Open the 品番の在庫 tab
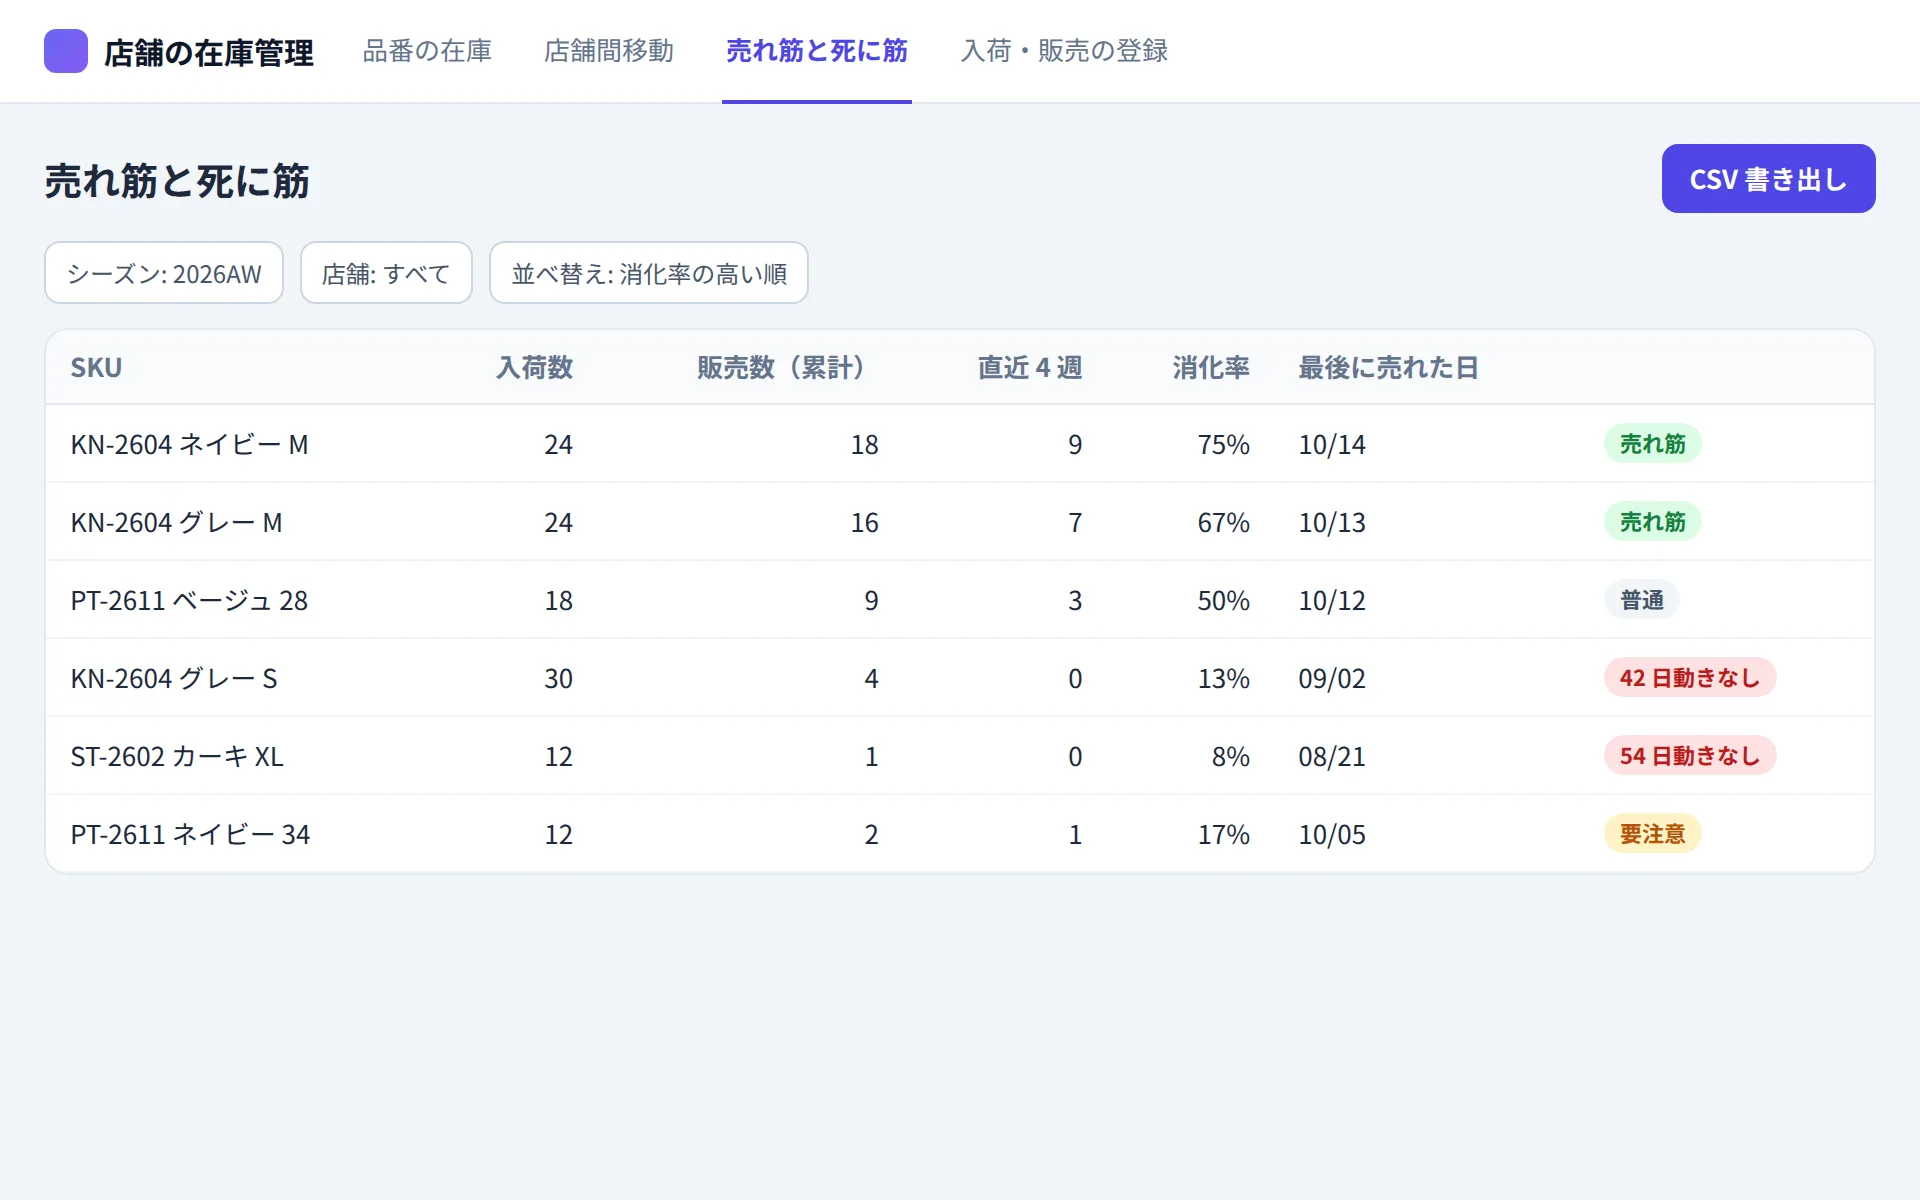Screen dimensions: 1920x1200 point(427,51)
